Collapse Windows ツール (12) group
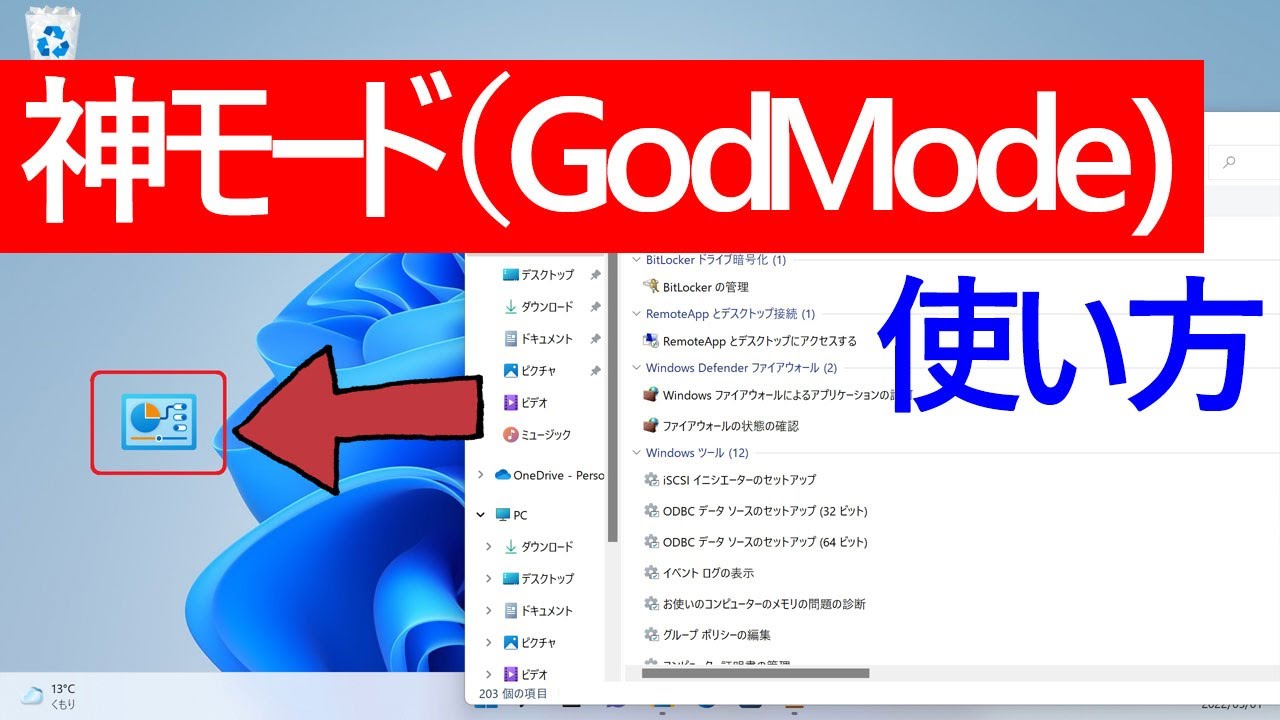Image resolution: width=1280 pixels, height=720 pixels. coord(636,453)
